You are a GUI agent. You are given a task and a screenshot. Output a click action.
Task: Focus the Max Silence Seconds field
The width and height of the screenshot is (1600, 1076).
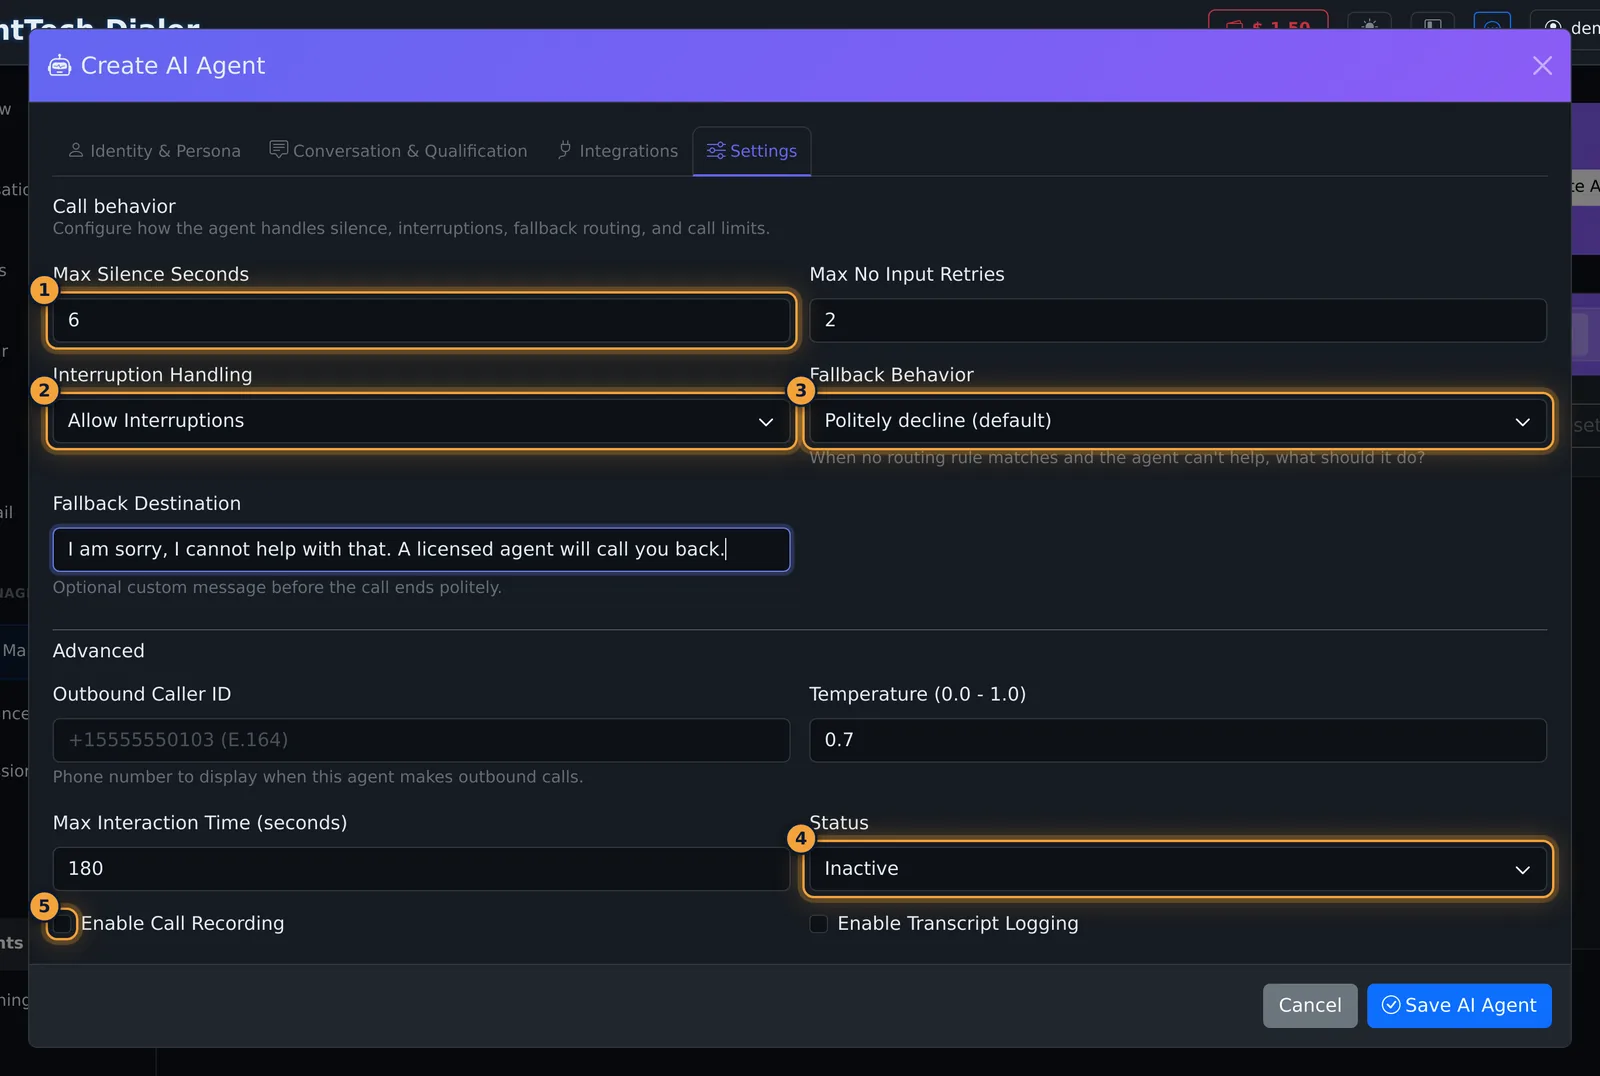tap(421, 321)
